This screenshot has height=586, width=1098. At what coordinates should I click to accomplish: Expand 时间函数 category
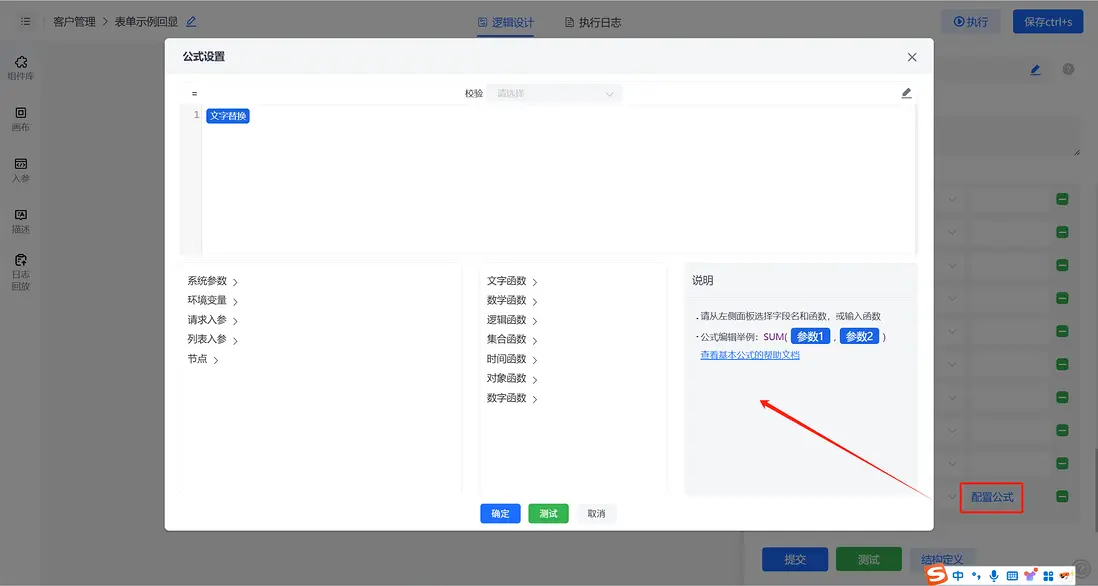(512, 360)
